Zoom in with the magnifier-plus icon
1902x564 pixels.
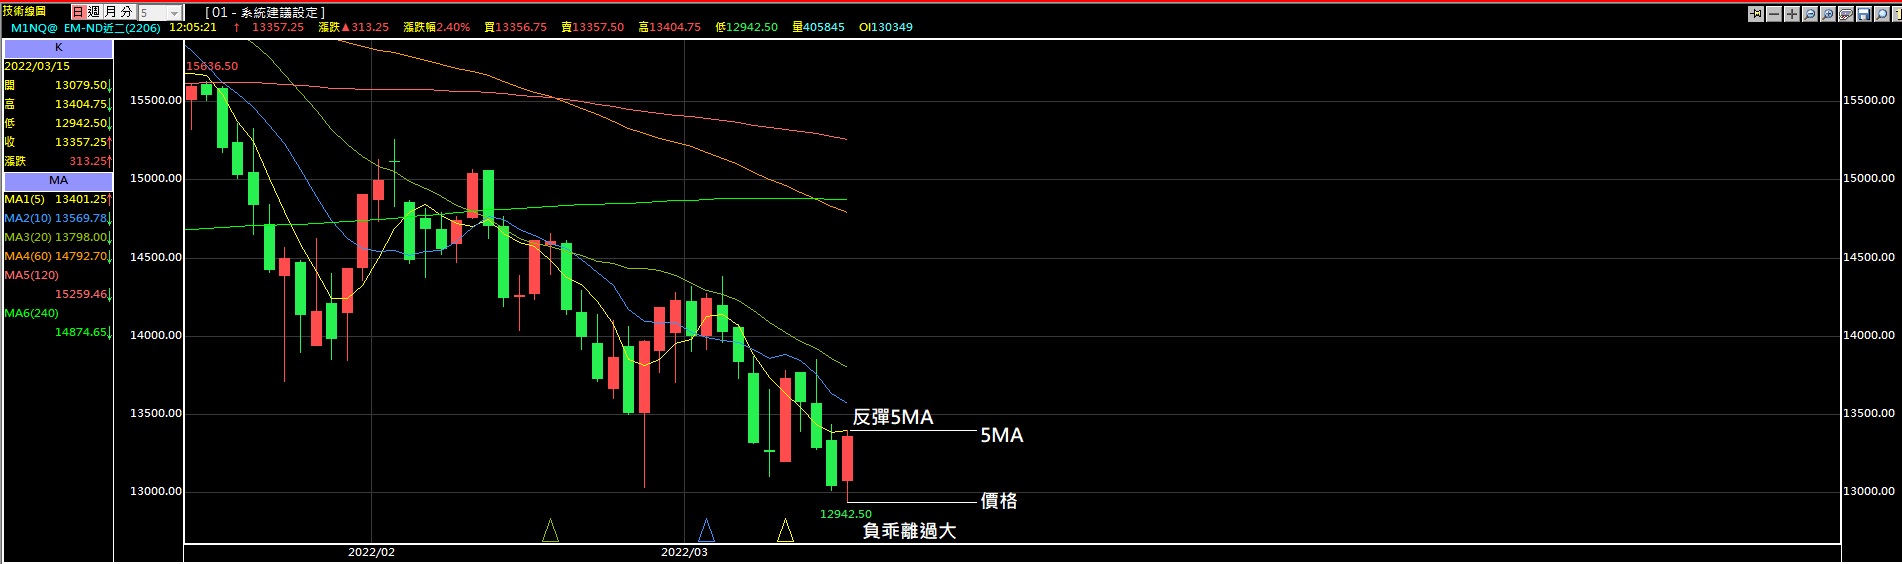[x=1828, y=14]
